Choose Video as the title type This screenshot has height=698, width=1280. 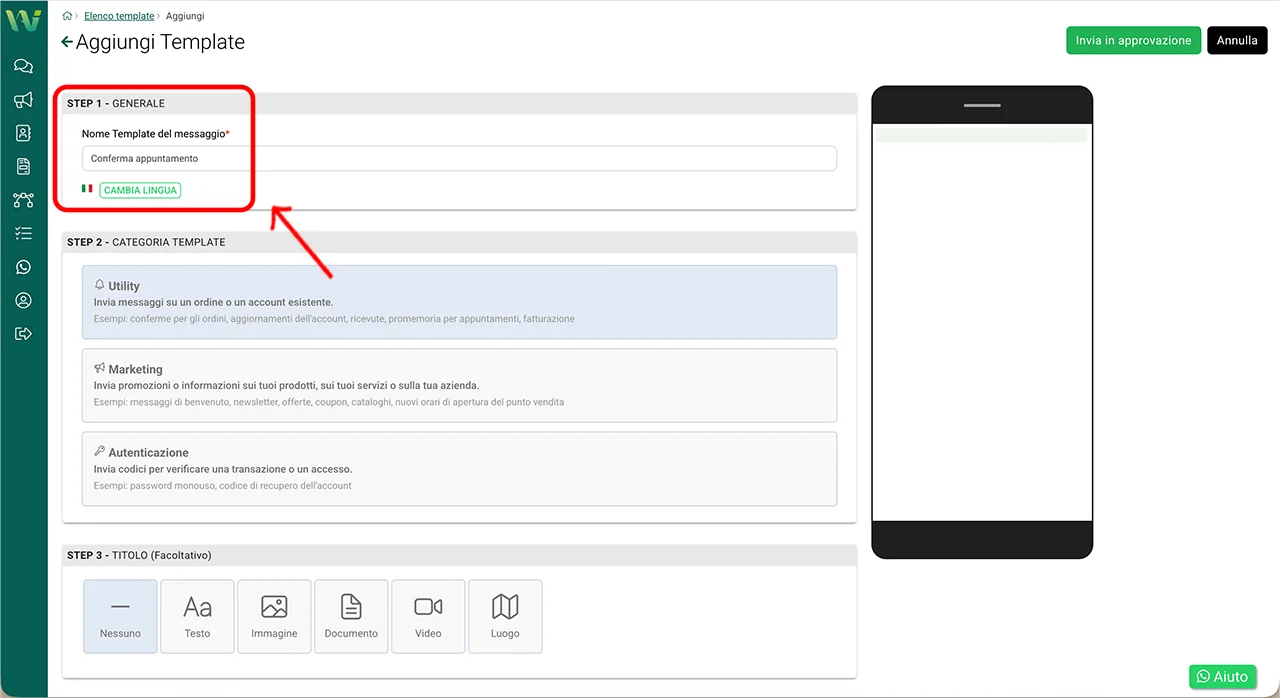click(428, 616)
